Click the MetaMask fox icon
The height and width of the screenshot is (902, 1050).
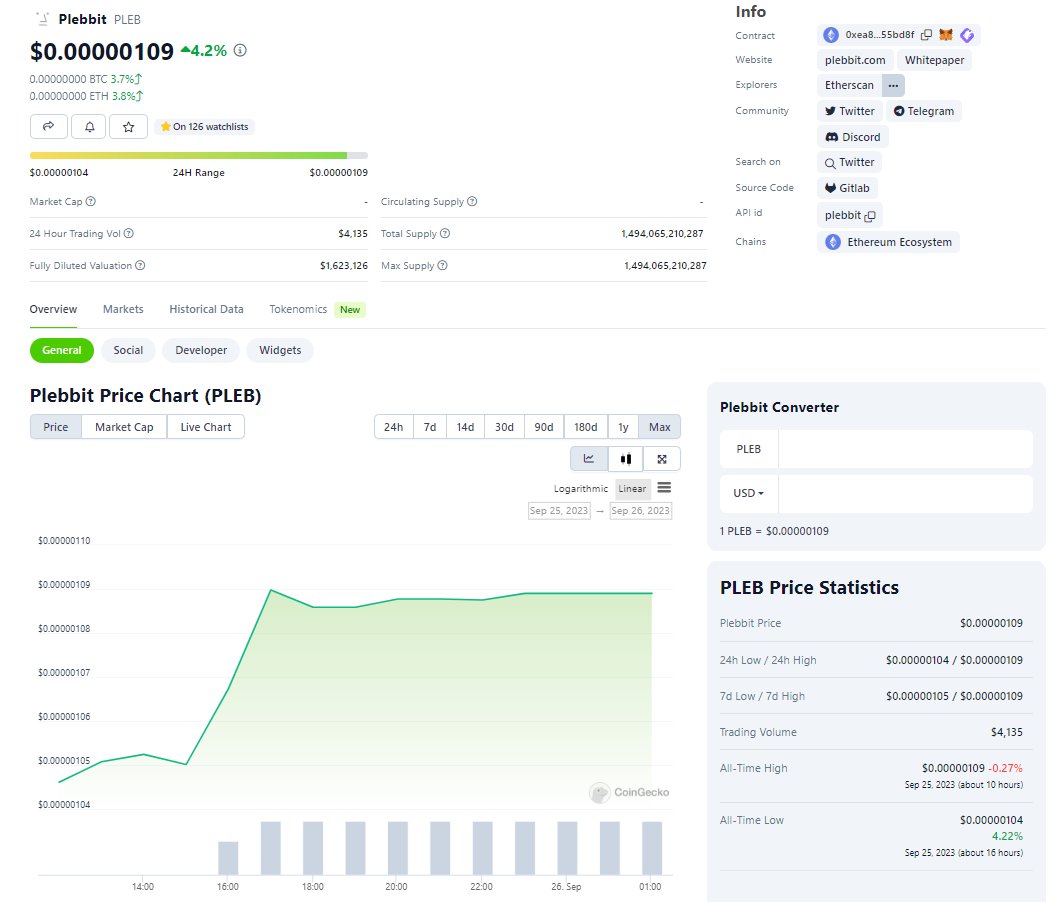click(x=946, y=35)
